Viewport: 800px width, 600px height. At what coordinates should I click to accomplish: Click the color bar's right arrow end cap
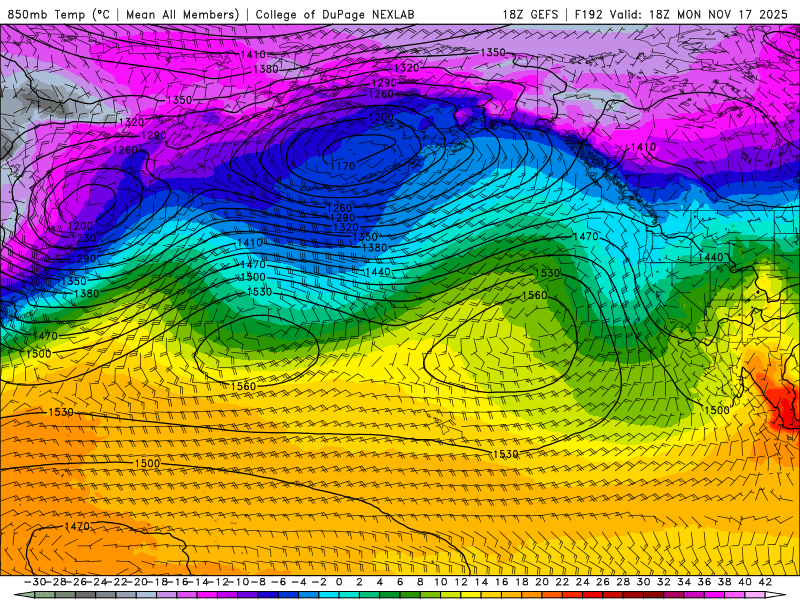pyautogui.click(x=776, y=595)
